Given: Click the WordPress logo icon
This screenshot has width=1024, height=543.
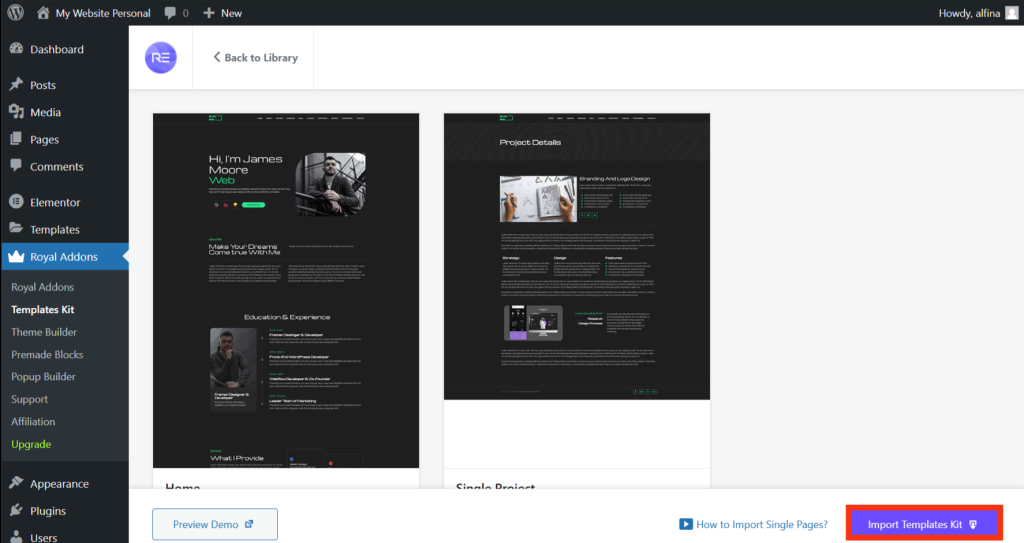Looking at the screenshot, I should point(16,13).
